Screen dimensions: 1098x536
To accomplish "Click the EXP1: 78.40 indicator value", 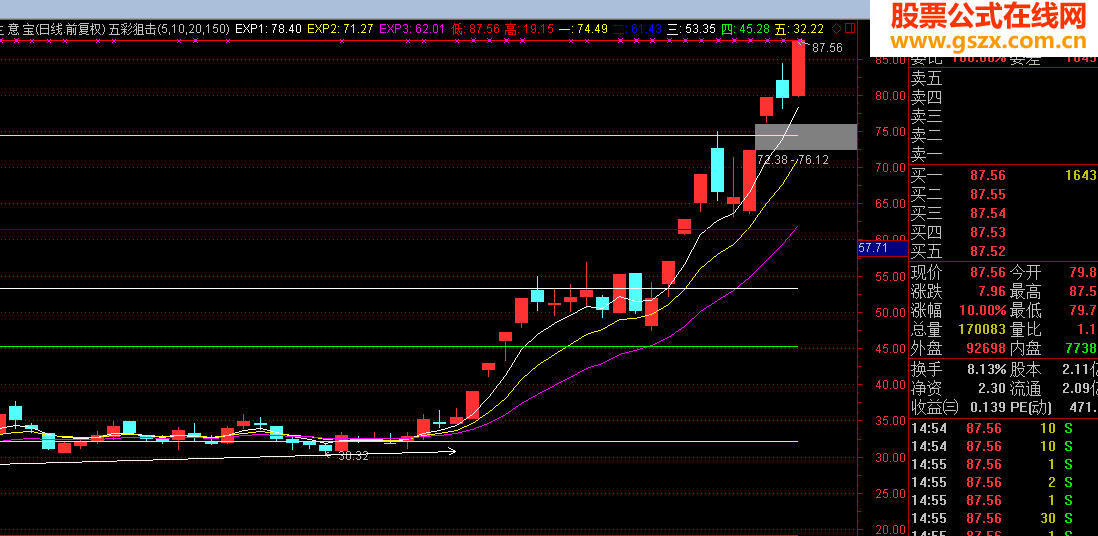I will click(269, 29).
